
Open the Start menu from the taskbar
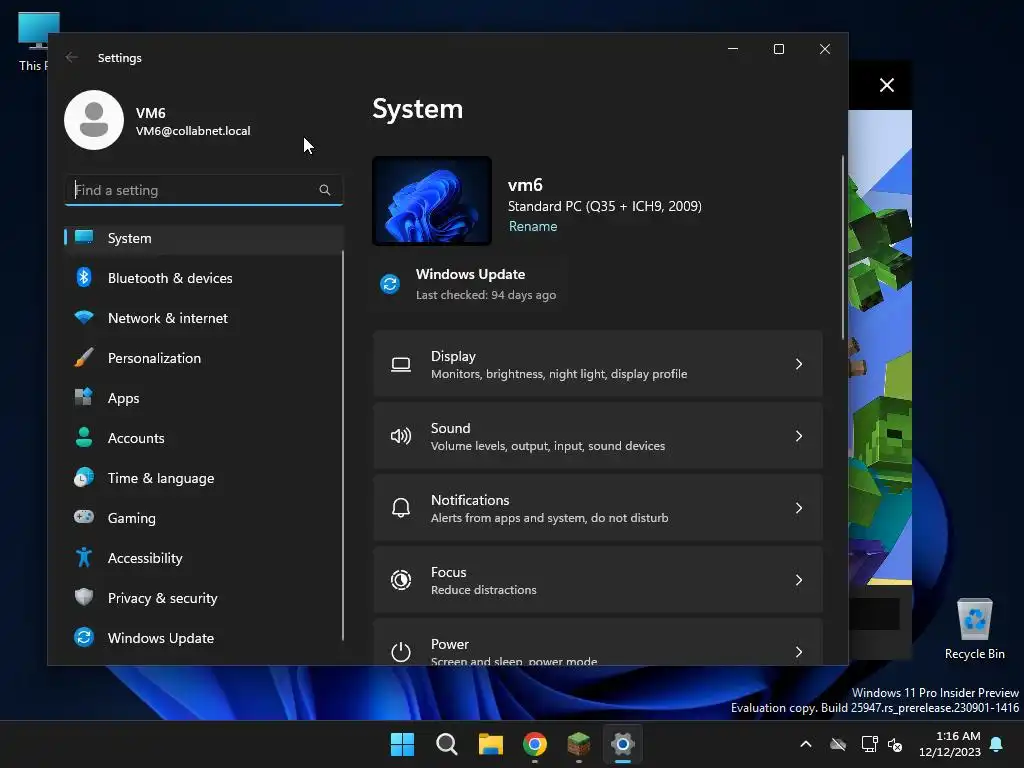pyautogui.click(x=402, y=744)
